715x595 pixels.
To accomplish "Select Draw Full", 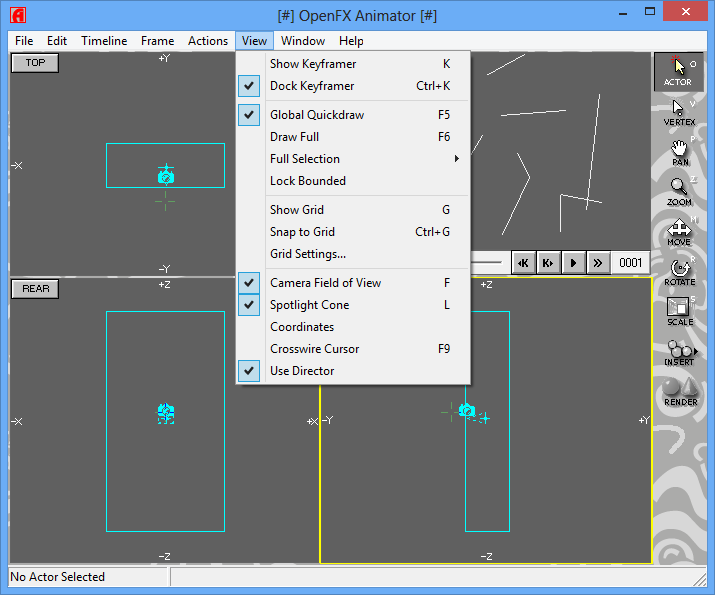I will coord(353,137).
